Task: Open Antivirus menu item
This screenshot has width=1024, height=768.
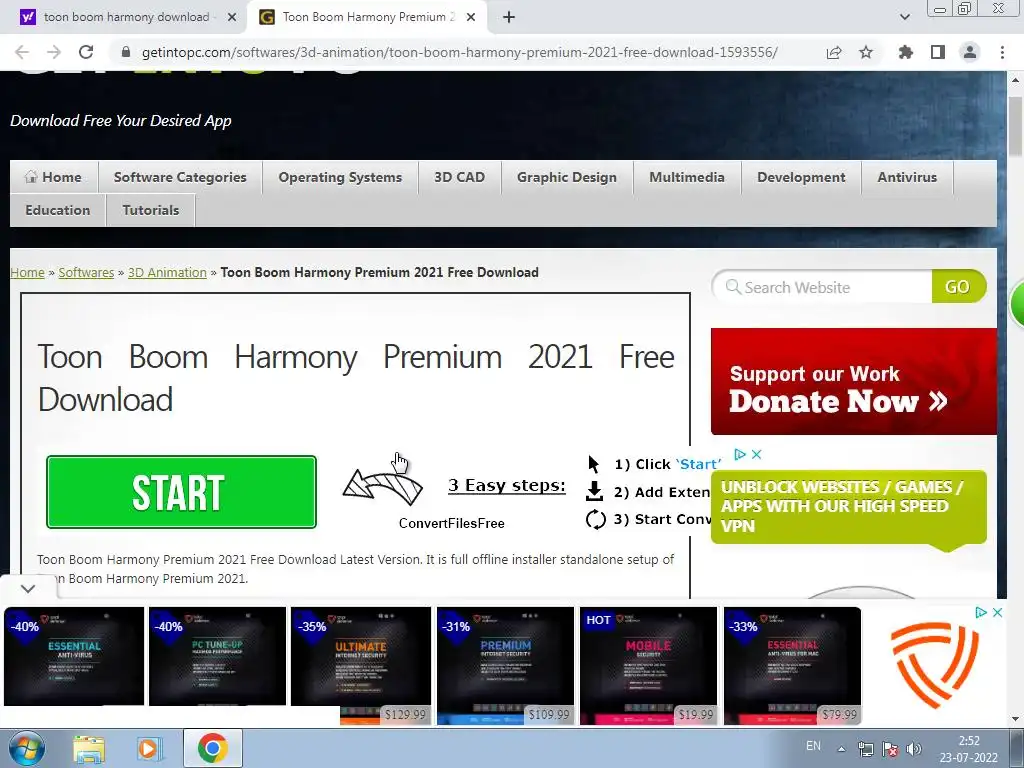Action: (907, 177)
